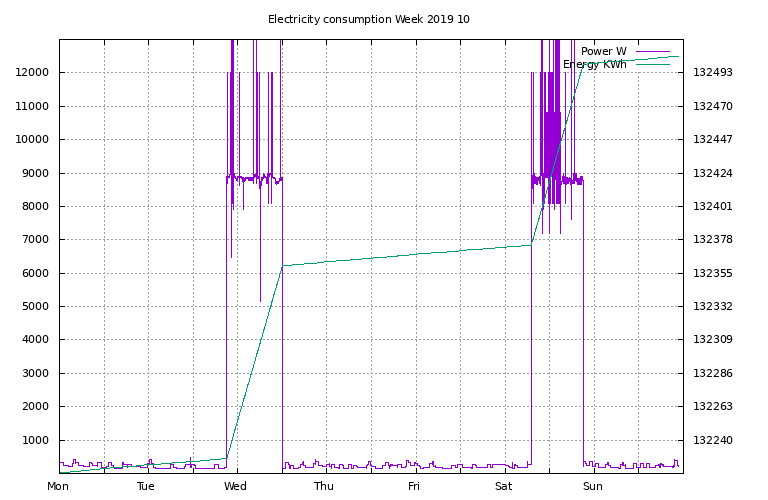The height and width of the screenshot is (500, 768).
Task: Click the chart title 'Electricity consumption Week 2019 10'
Action: click(x=368, y=20)
